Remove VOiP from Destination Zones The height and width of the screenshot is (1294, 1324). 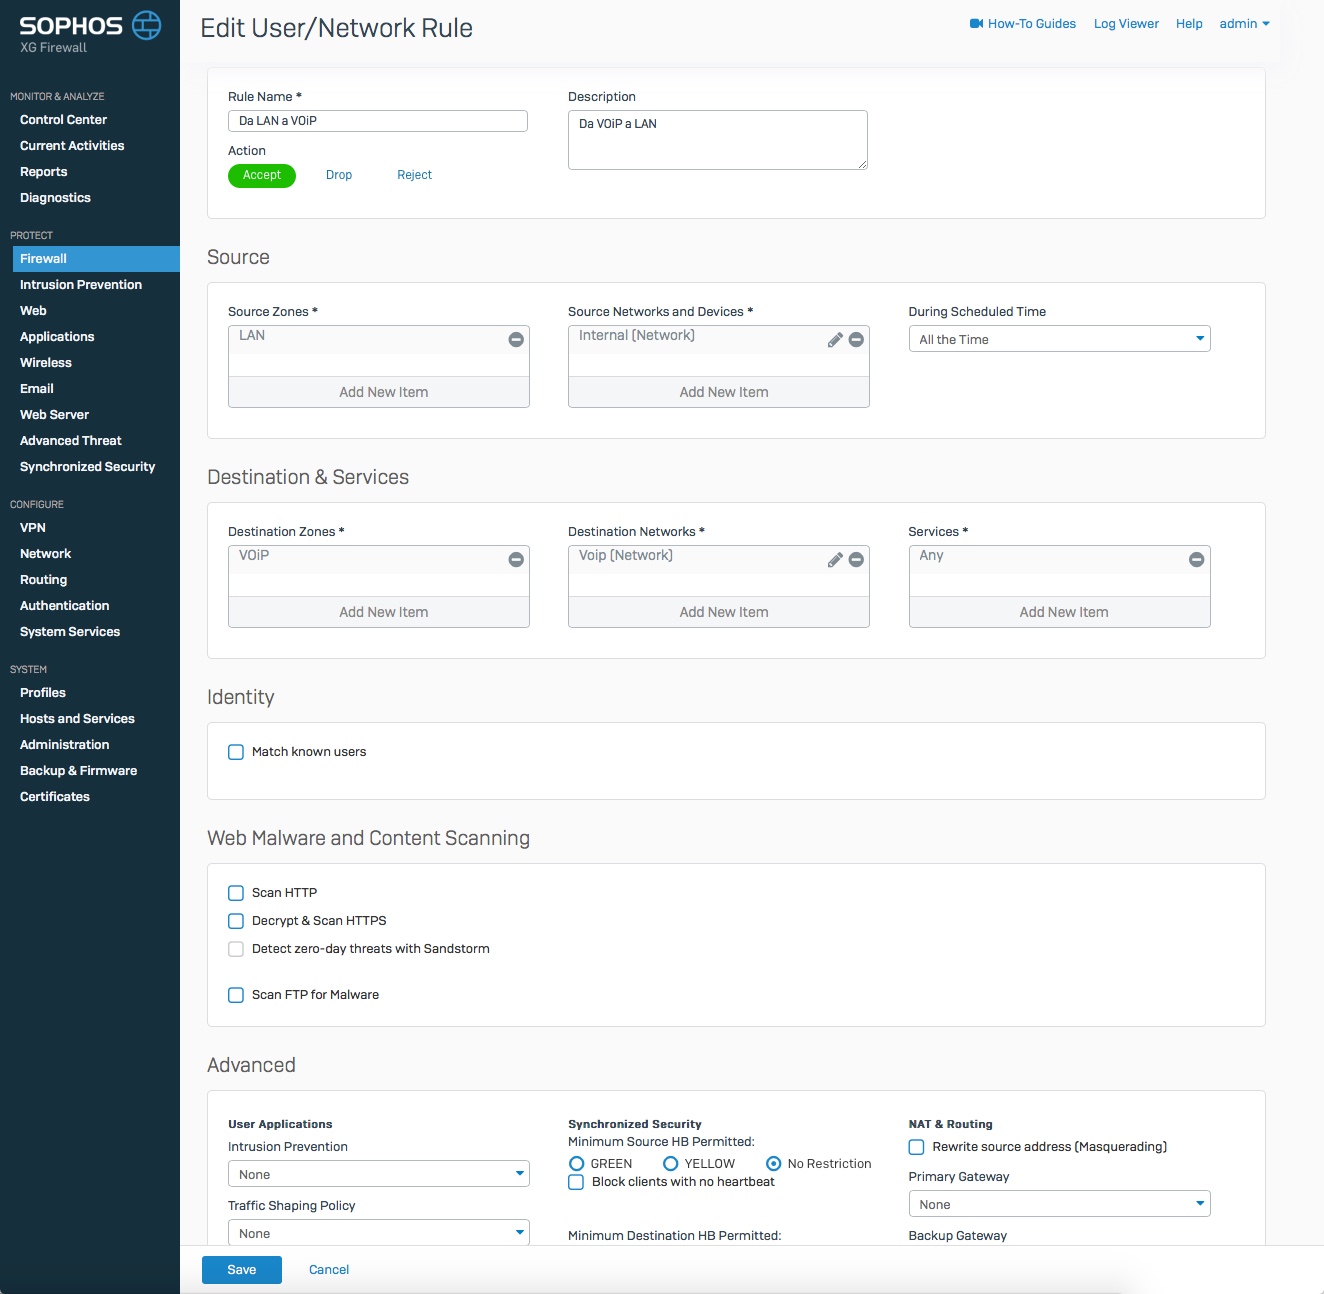pyautogui.click(x=516, y=560)
